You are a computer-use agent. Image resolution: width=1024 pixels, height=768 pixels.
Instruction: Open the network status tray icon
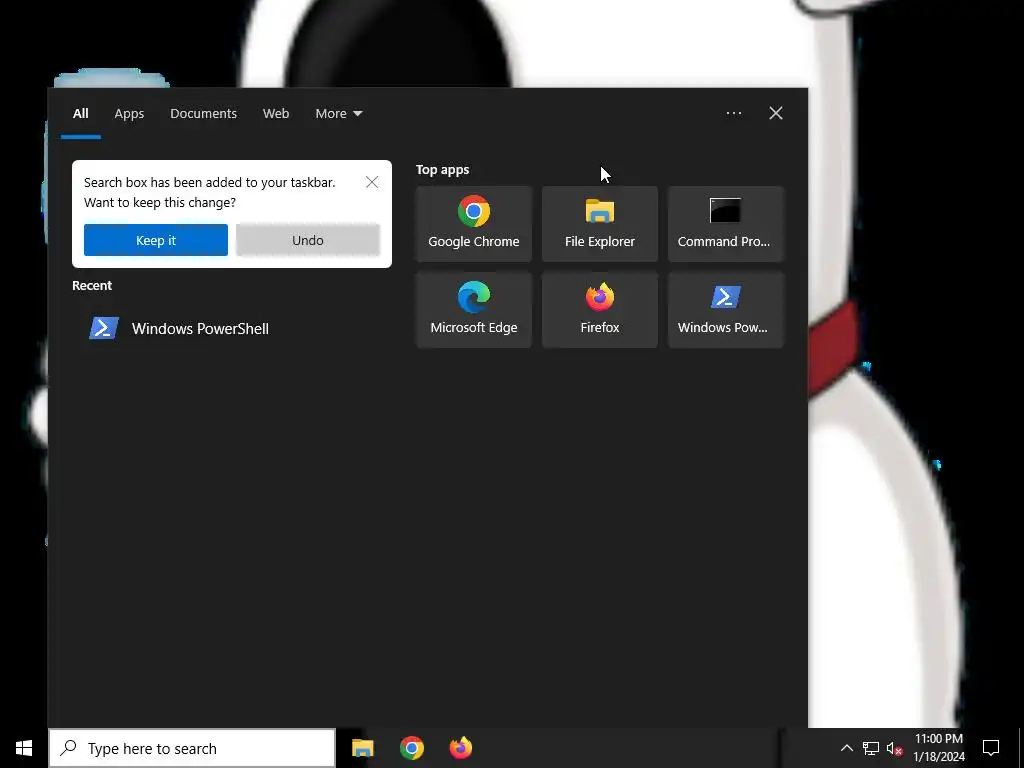[871, 748]
